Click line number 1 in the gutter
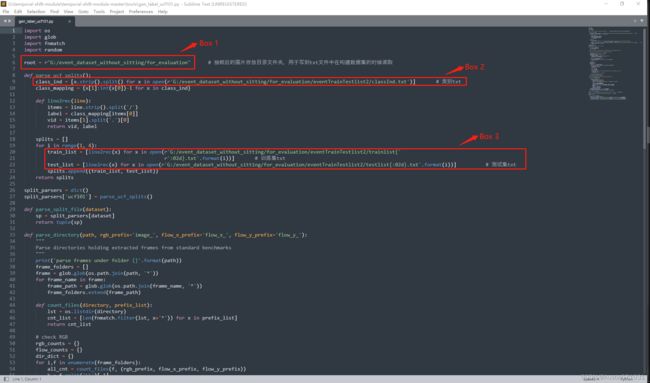Screen dimensions: 650x383 [x=14, y=31]
